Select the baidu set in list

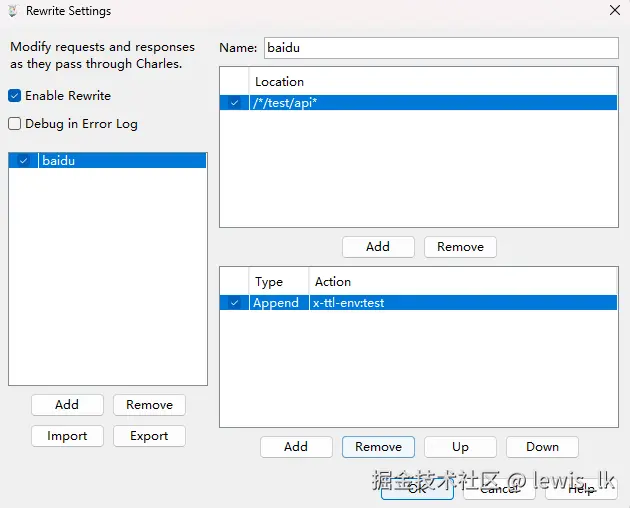(x=107, y=160)
